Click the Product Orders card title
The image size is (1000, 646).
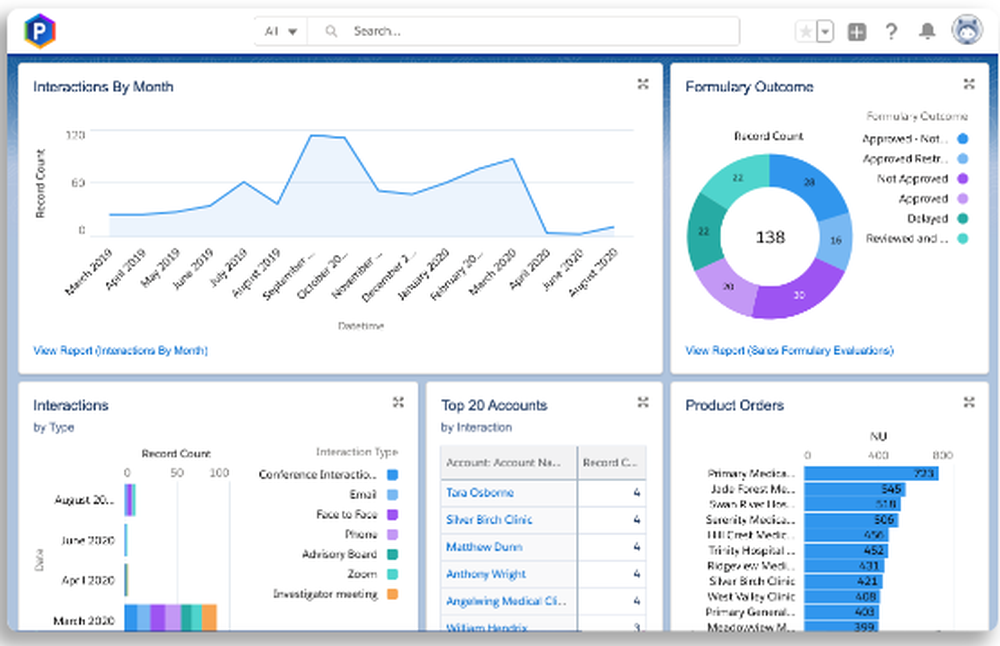pyautogui.click(x=735, y=406)
